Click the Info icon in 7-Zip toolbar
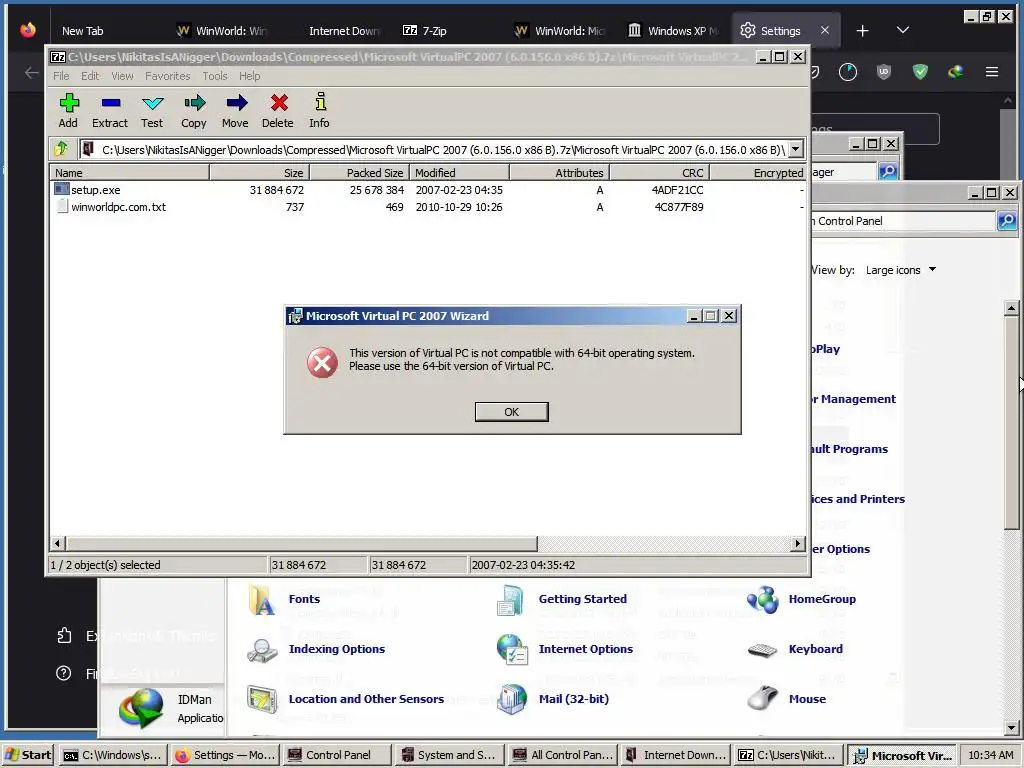 click(319, 110)
